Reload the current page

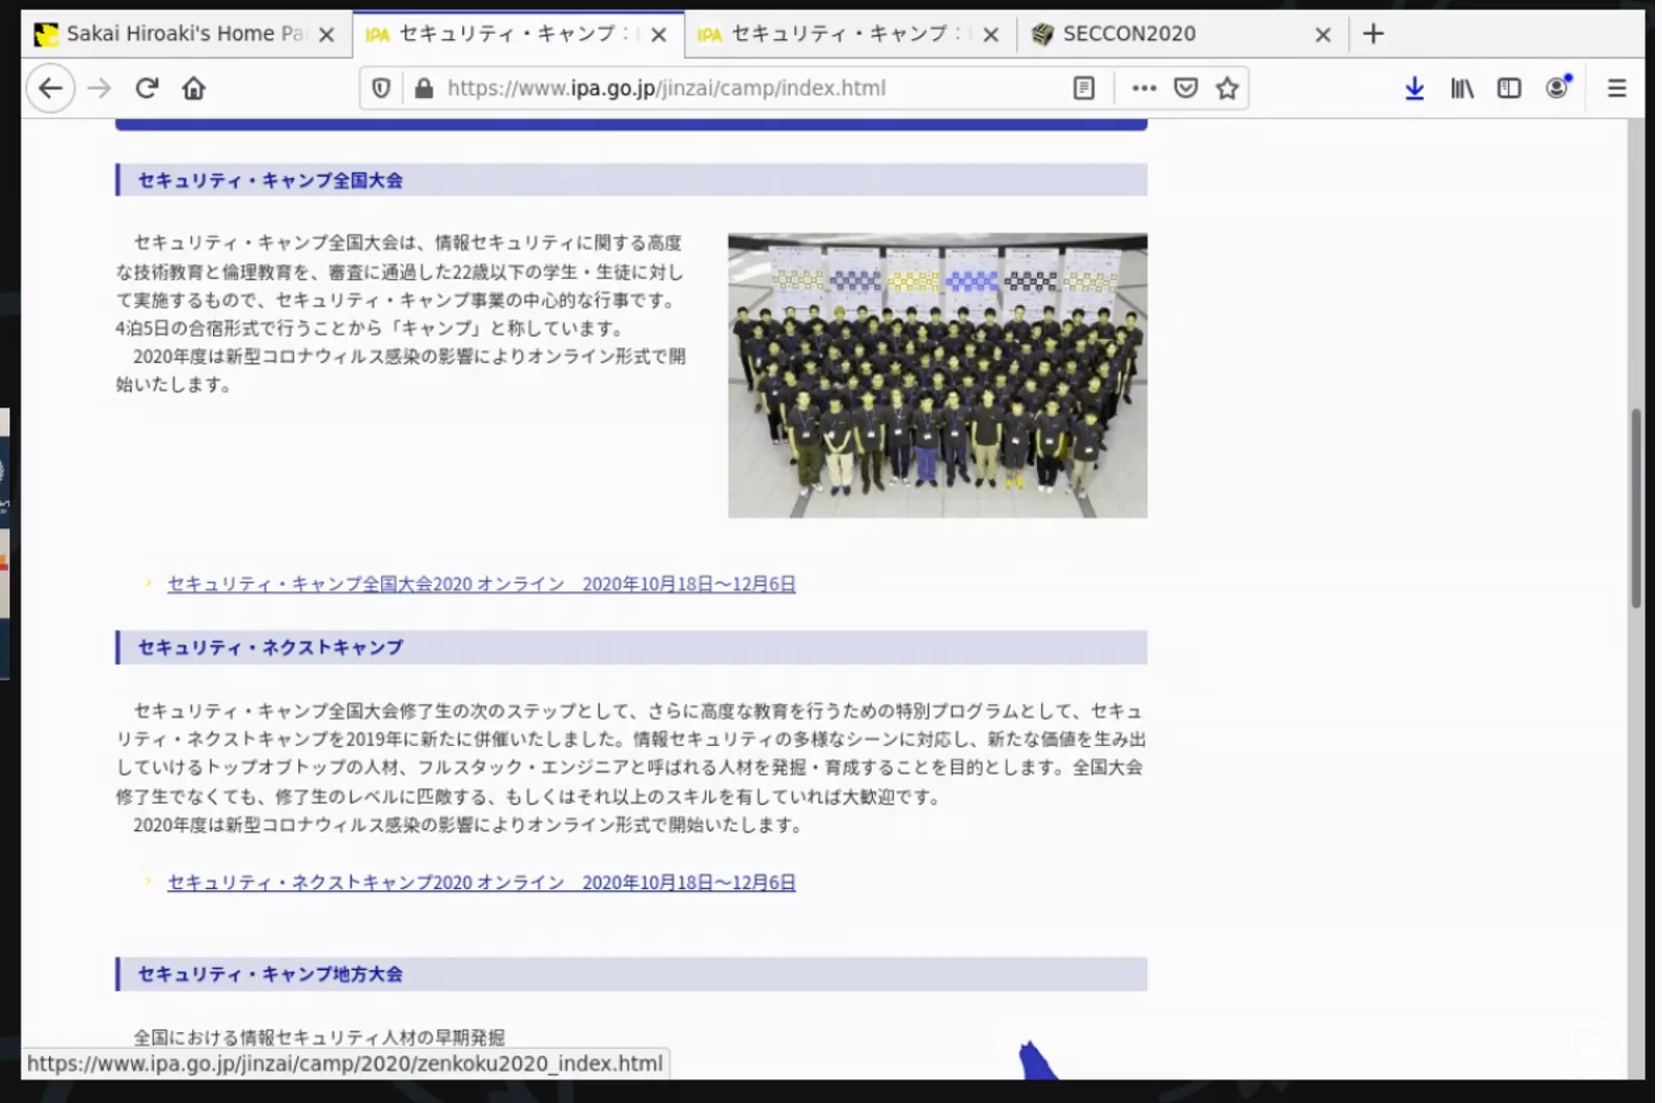point(147,88)
